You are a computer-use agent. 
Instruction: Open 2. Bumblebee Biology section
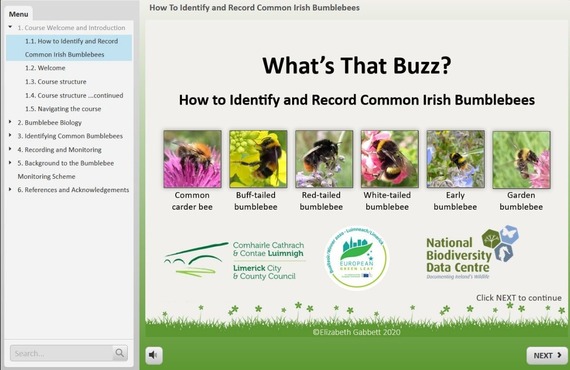(x=49, y=122)
